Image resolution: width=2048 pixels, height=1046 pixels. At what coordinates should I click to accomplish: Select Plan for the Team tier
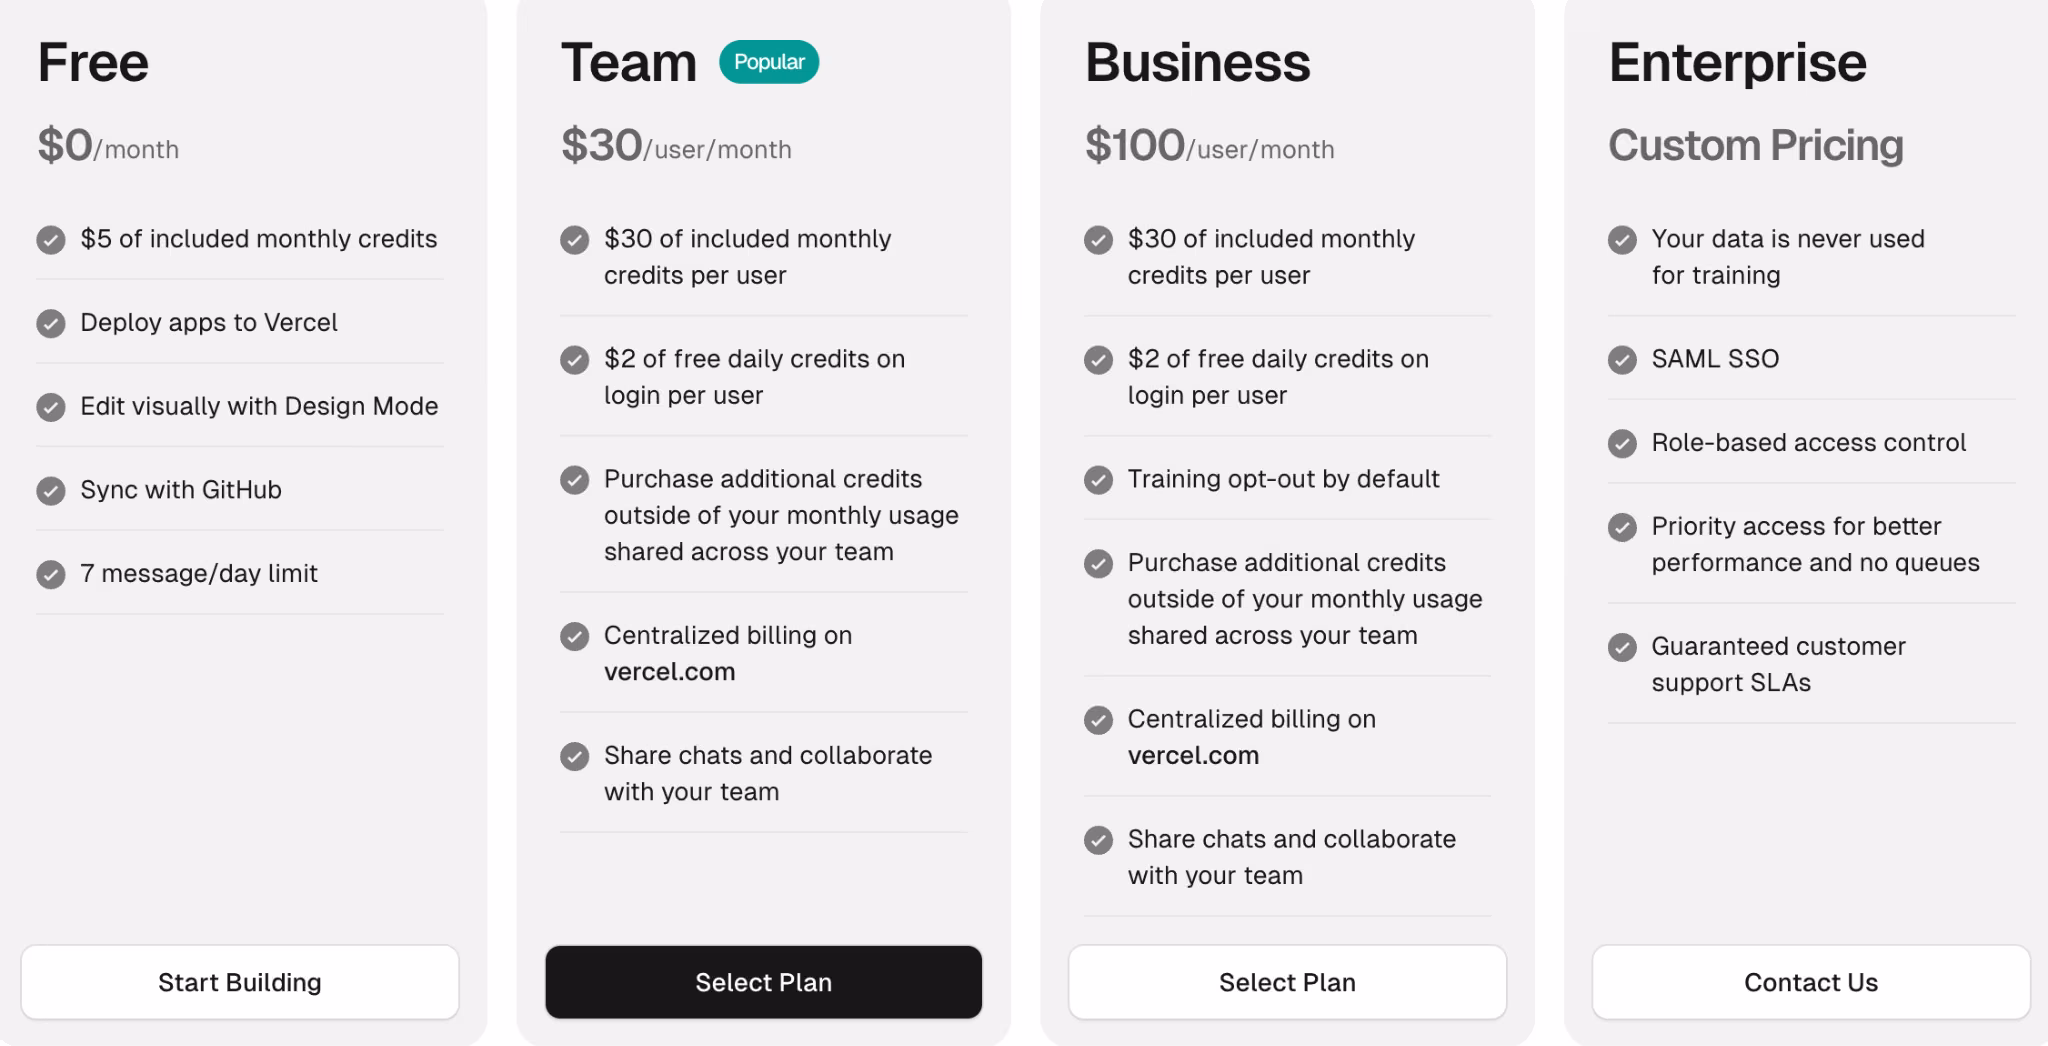764,982
